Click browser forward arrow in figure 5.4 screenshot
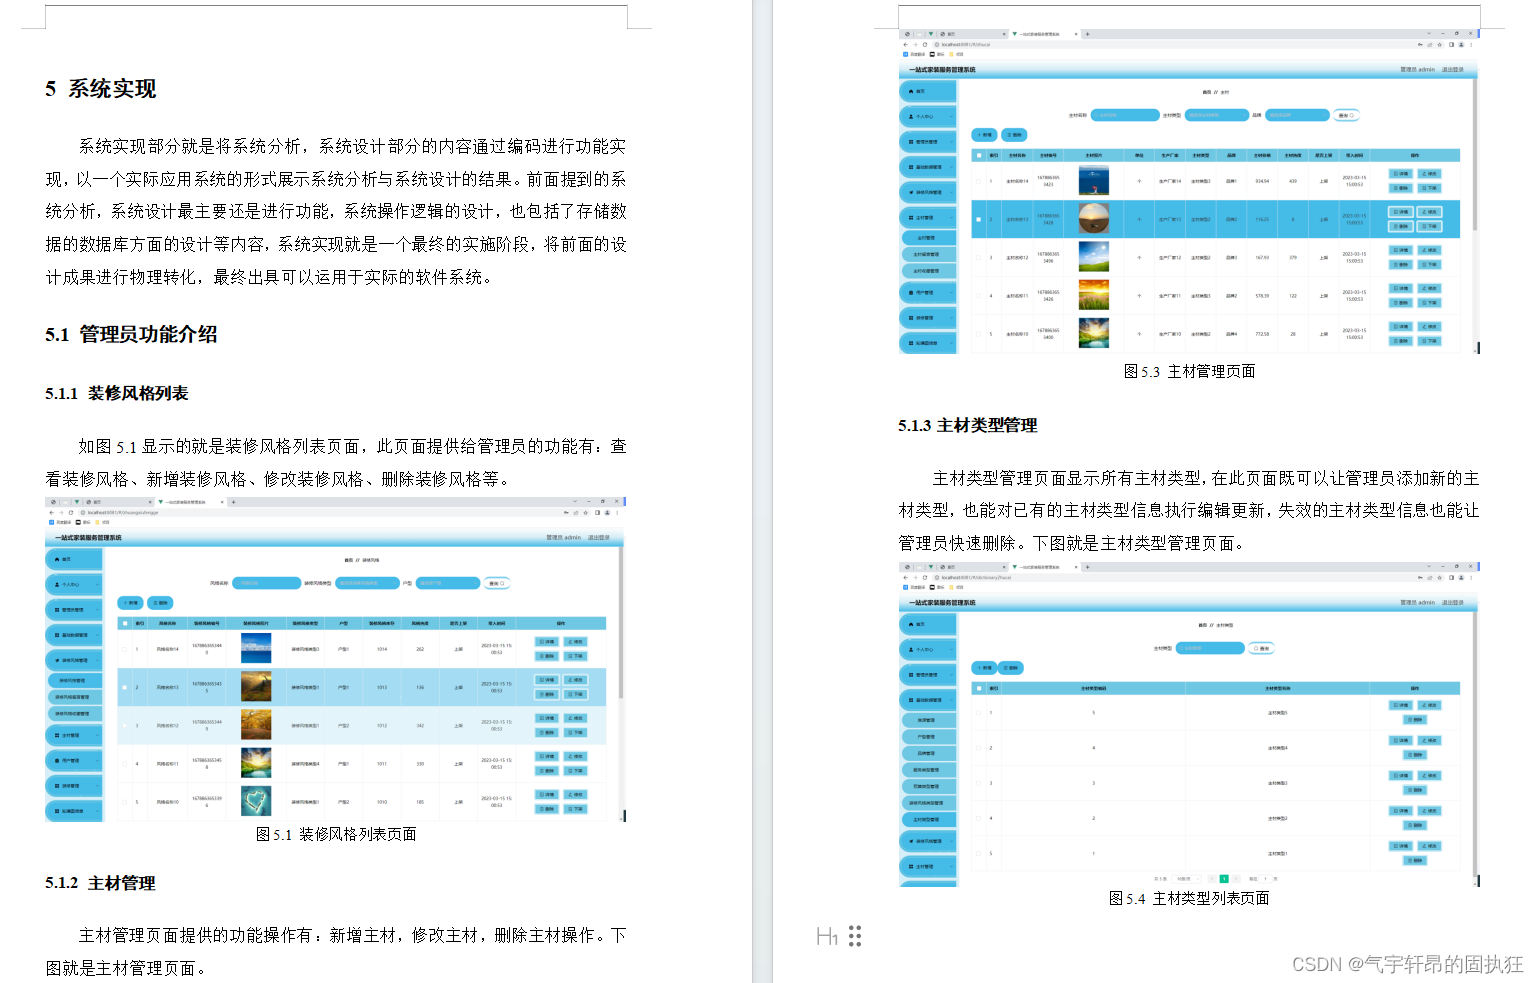This screenshot has height=983, width=1539. click(x=915, y=577)
